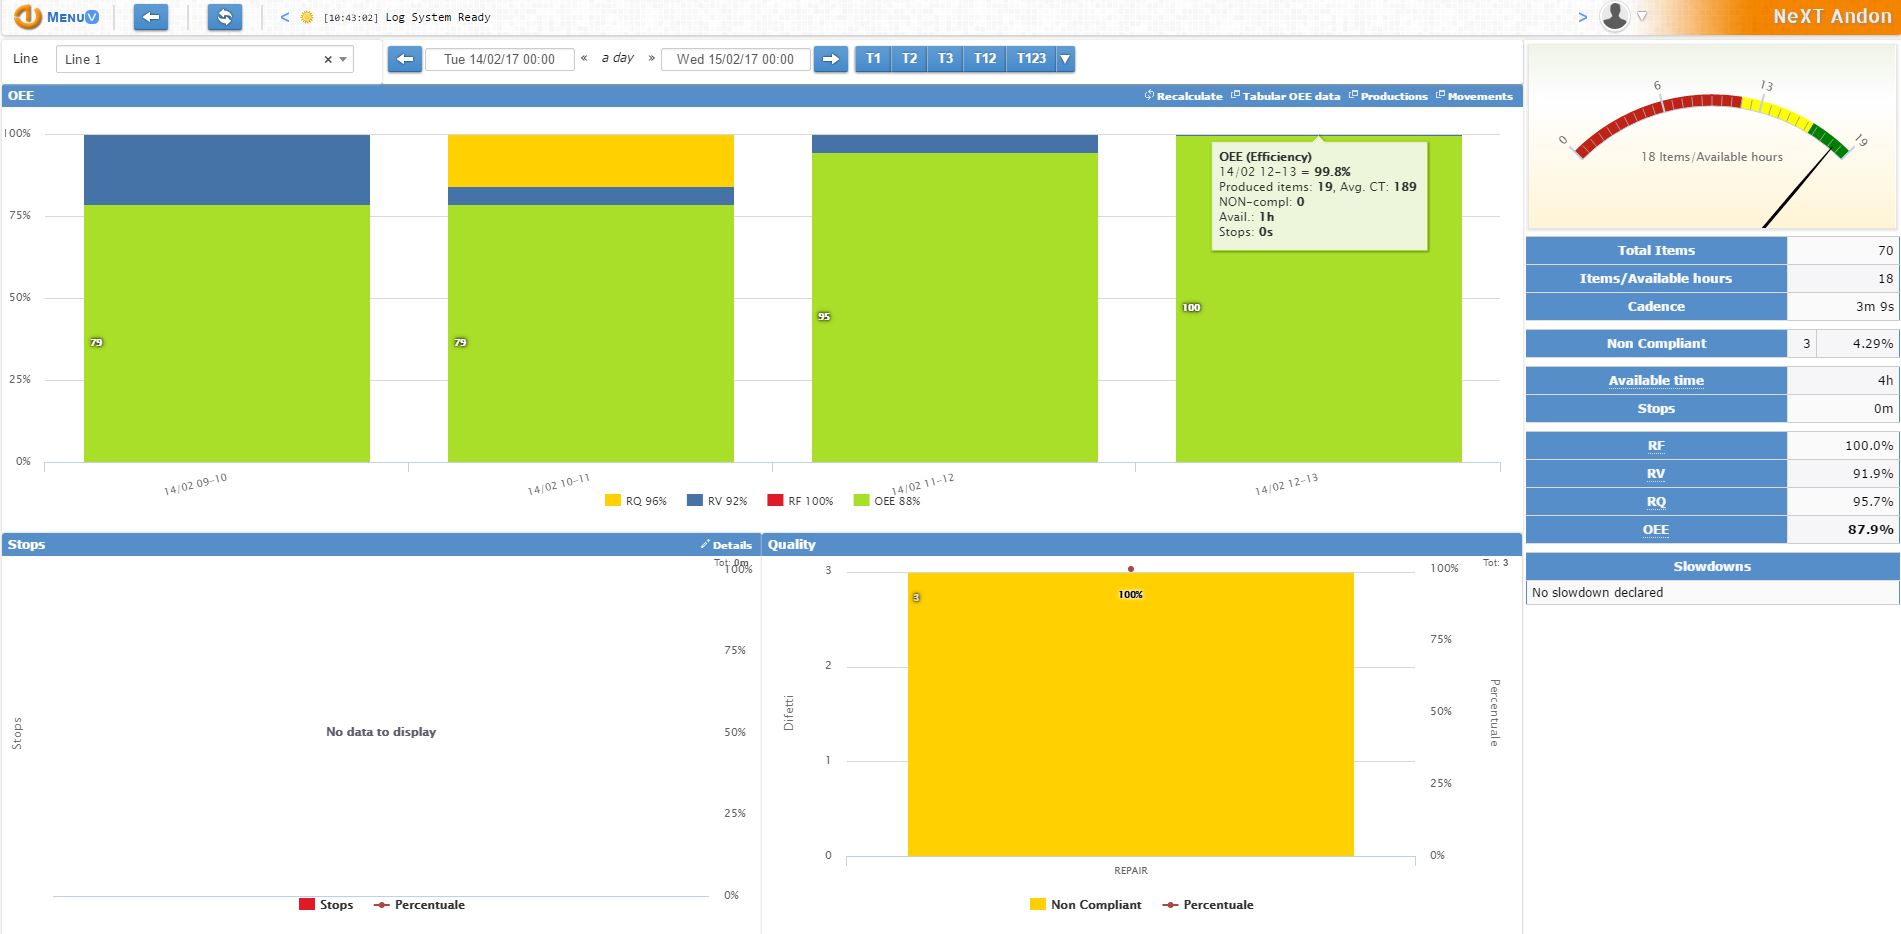Select the T1 shift tab
This screenshot has width=1901, height=934.
tap(873, 59)
